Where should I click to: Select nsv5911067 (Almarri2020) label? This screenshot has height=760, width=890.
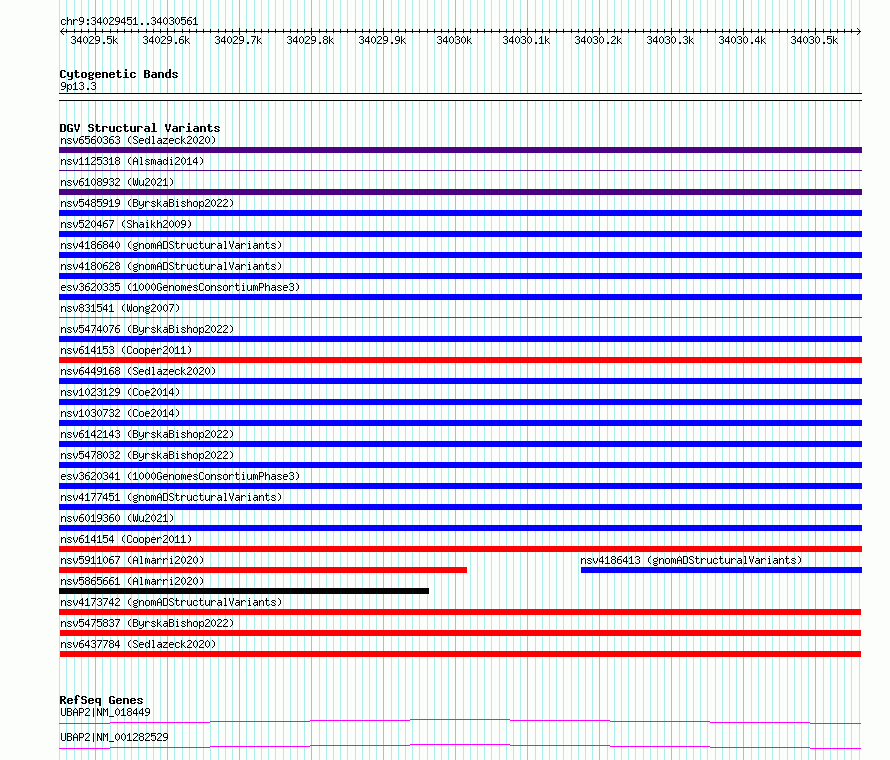point(132,560)
